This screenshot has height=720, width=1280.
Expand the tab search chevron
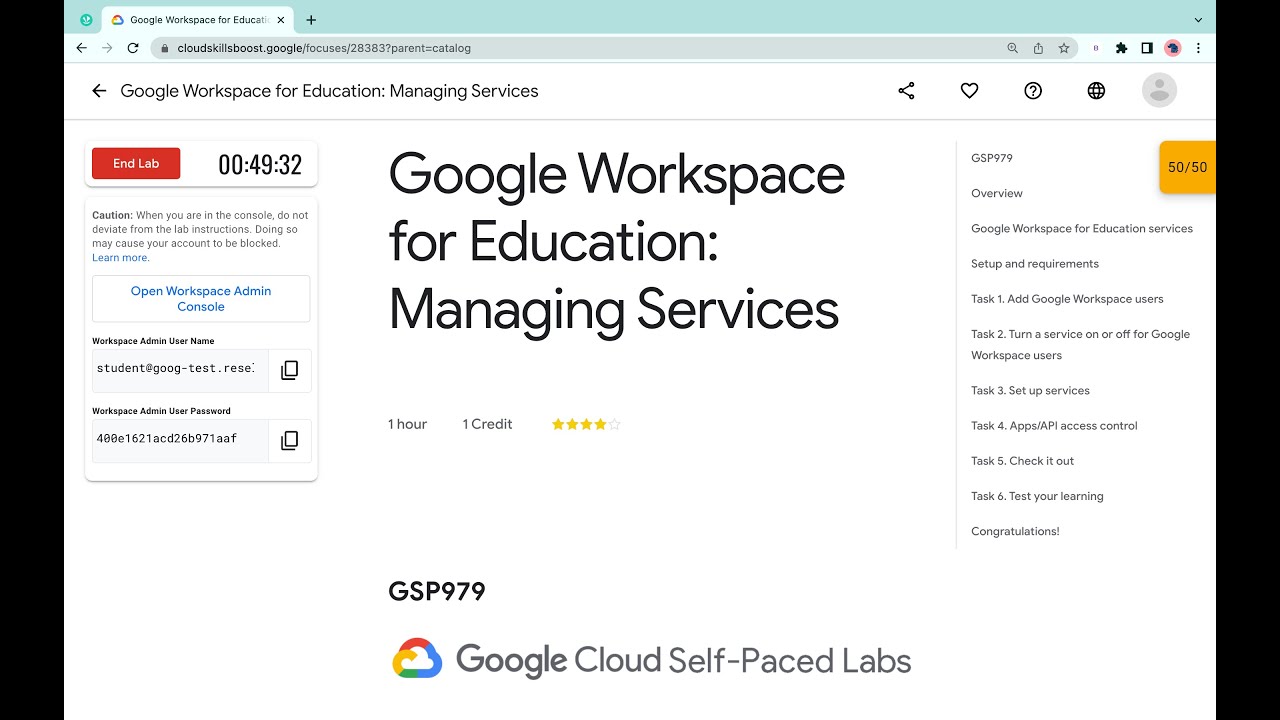(x=1198, y=19)
